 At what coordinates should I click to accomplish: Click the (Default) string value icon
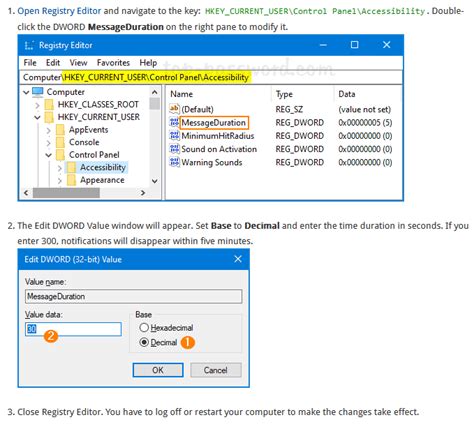(x=174, y=109)
